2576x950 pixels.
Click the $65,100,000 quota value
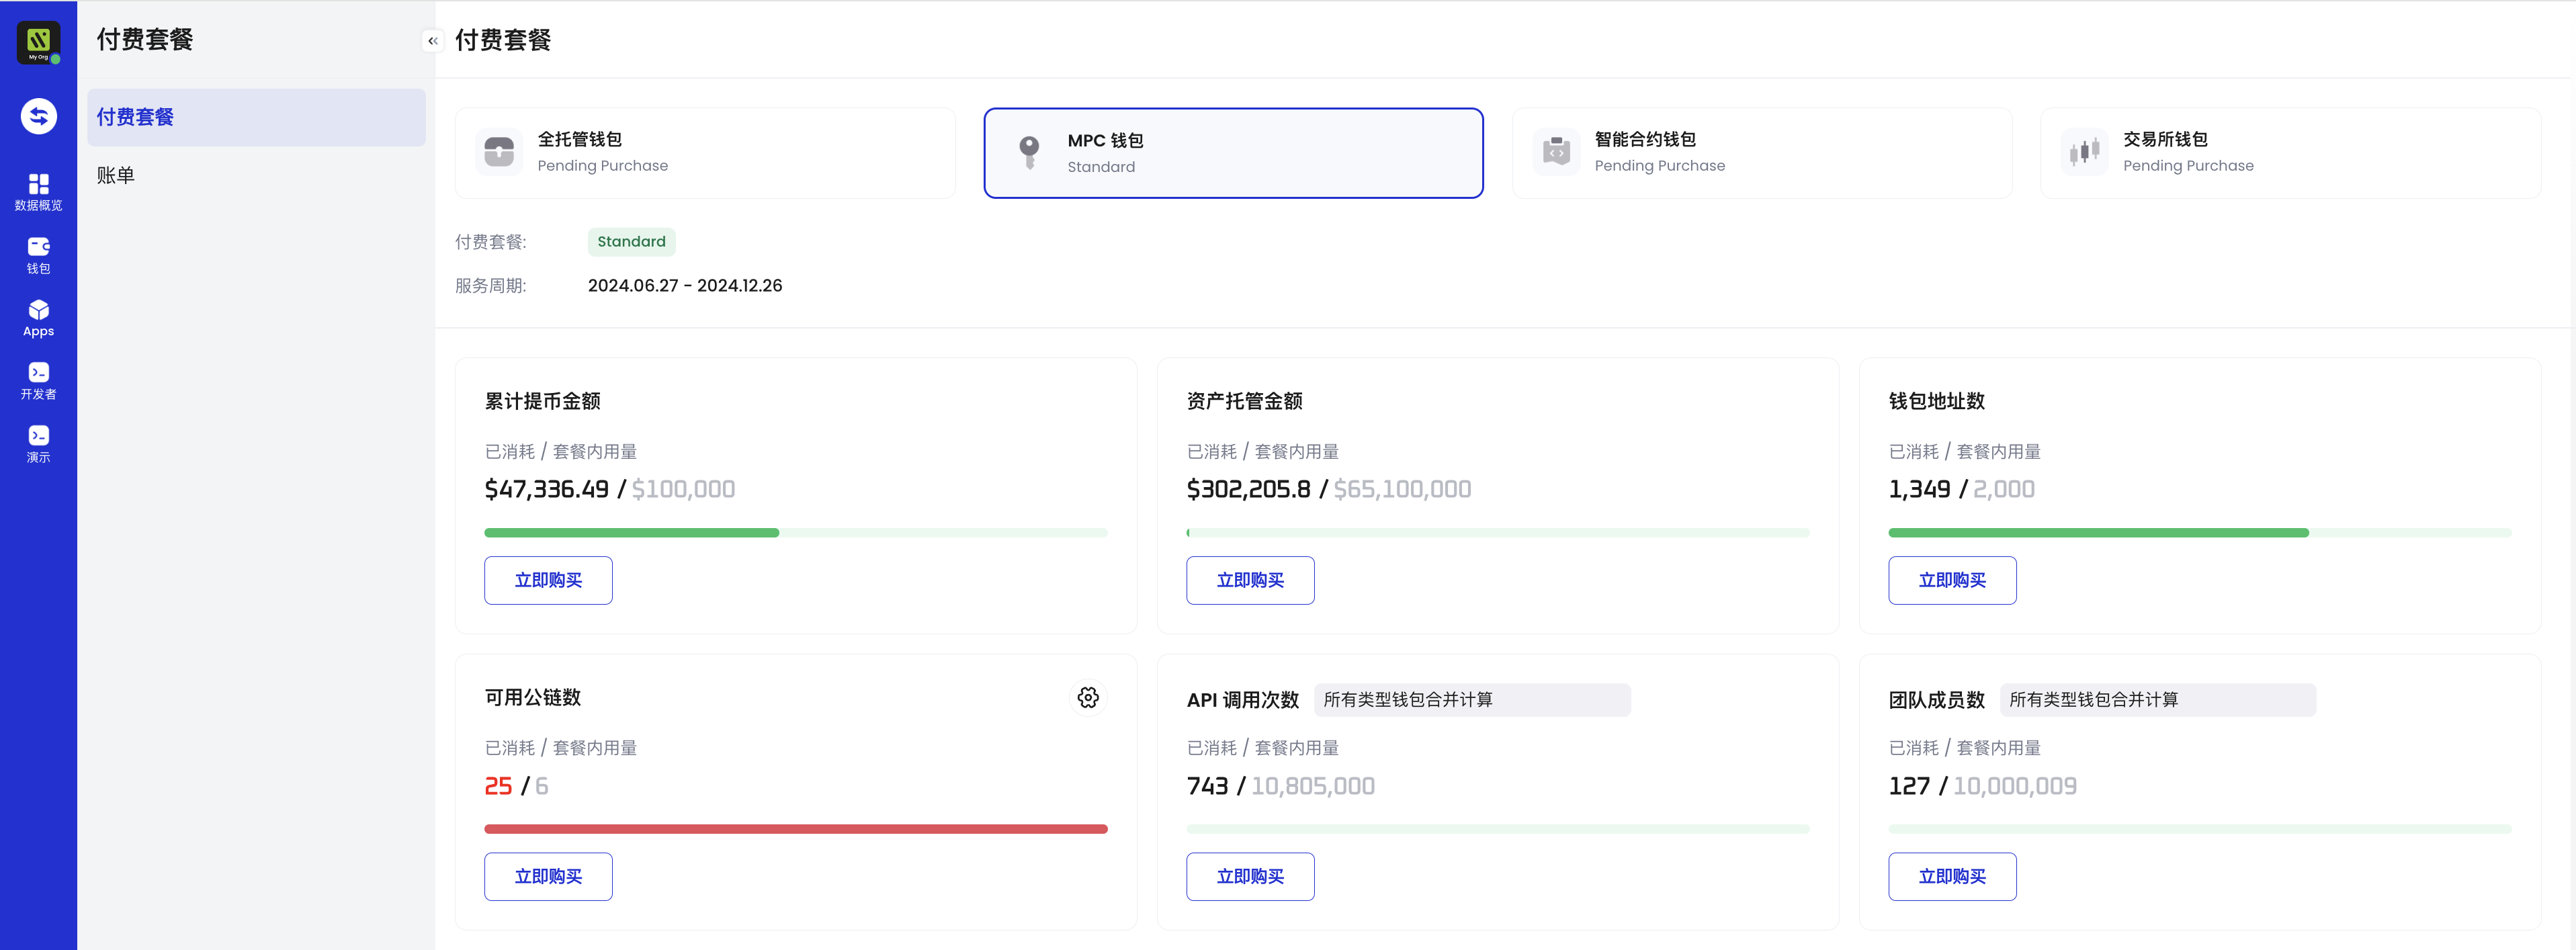click(1402, 489)
